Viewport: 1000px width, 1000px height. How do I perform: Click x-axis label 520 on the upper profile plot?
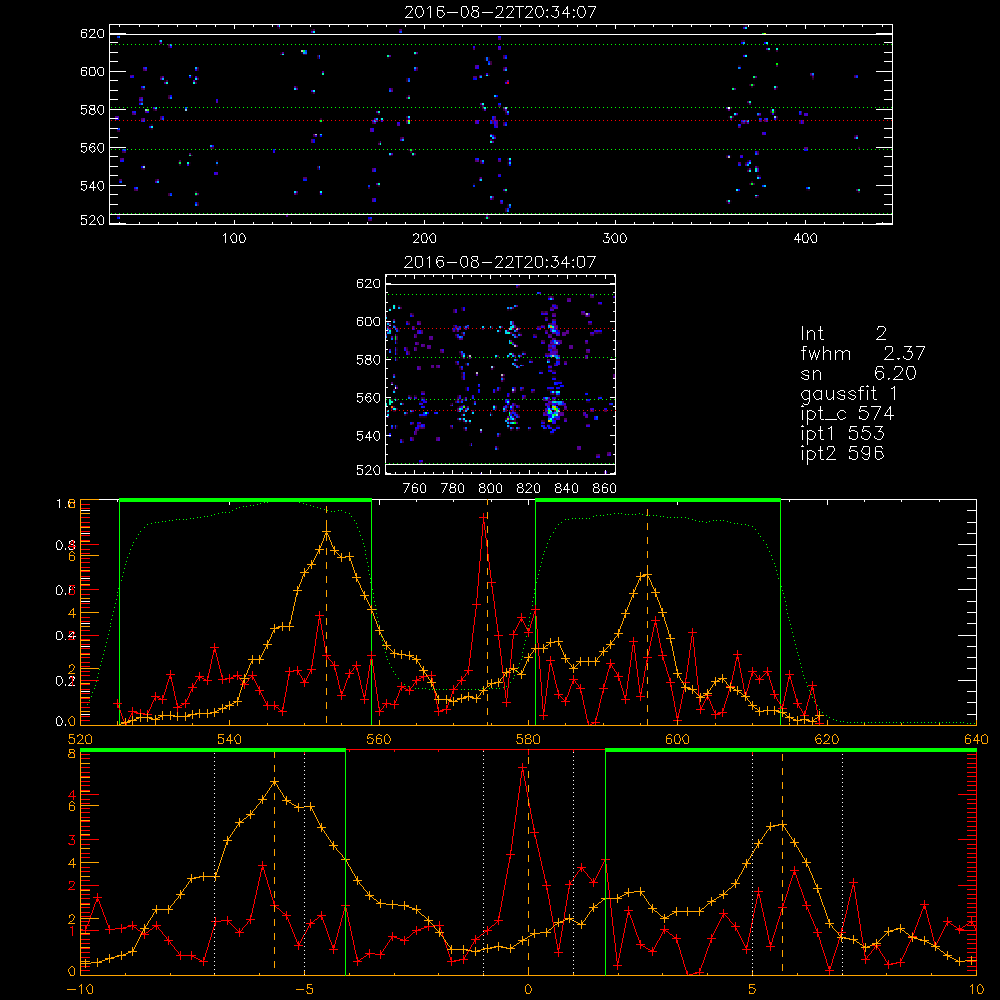(80, 740)
